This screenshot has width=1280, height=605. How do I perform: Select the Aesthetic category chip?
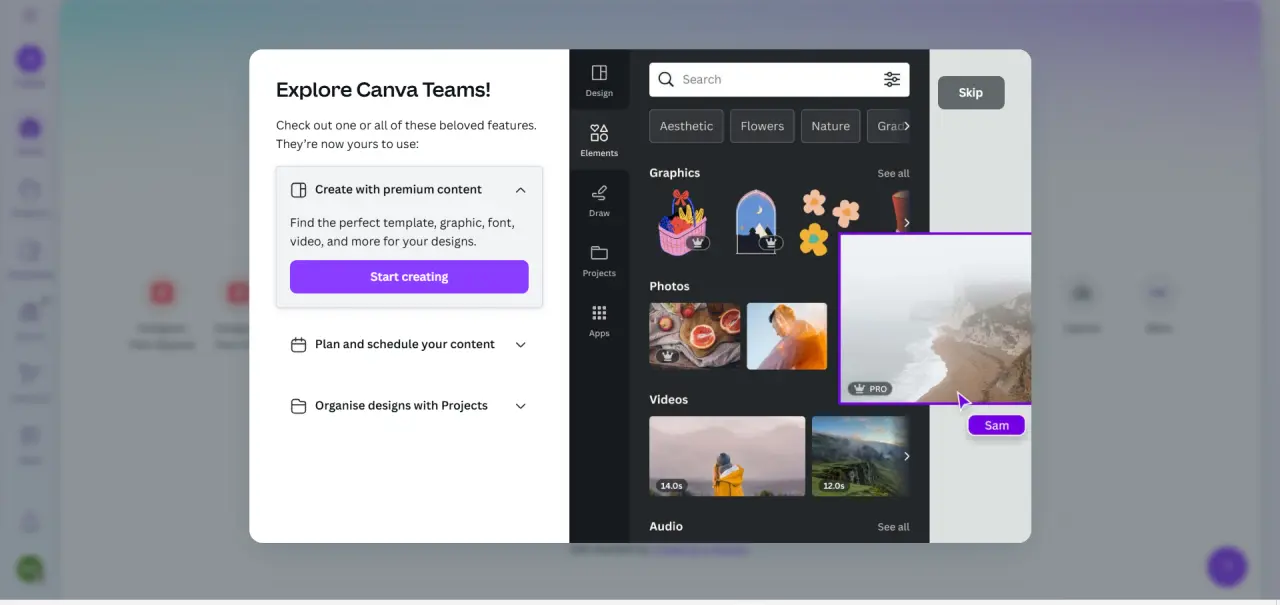[x=686, y=126]
